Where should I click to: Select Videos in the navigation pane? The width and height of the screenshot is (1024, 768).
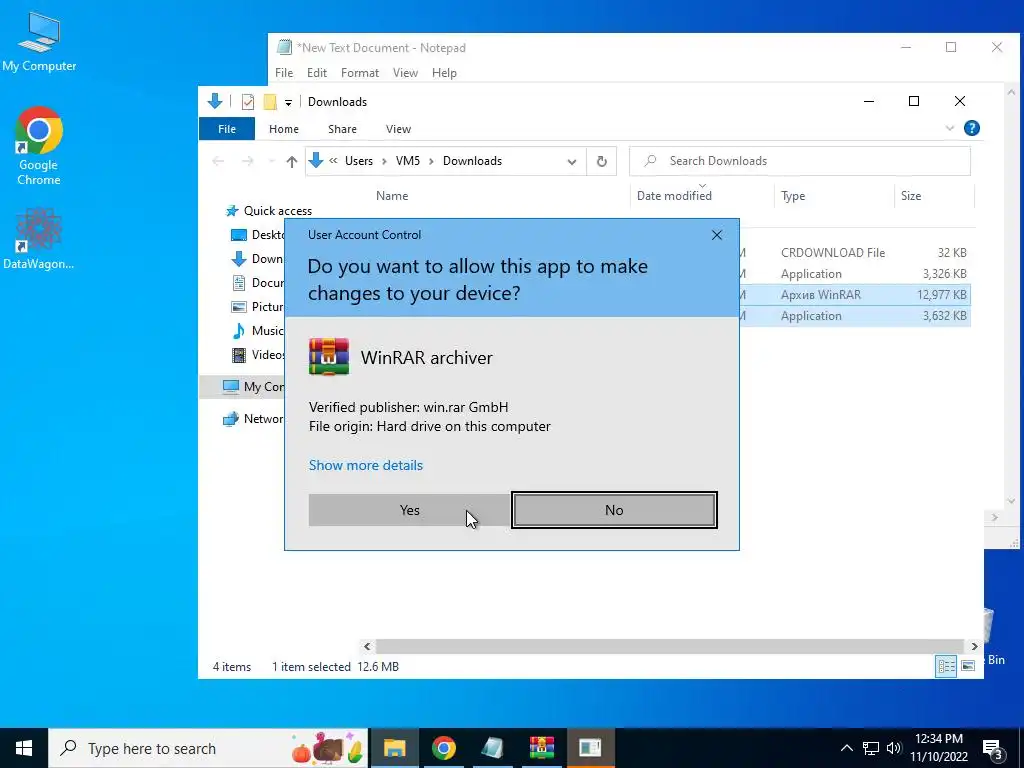pyautogui.click(x=259, y=355)
